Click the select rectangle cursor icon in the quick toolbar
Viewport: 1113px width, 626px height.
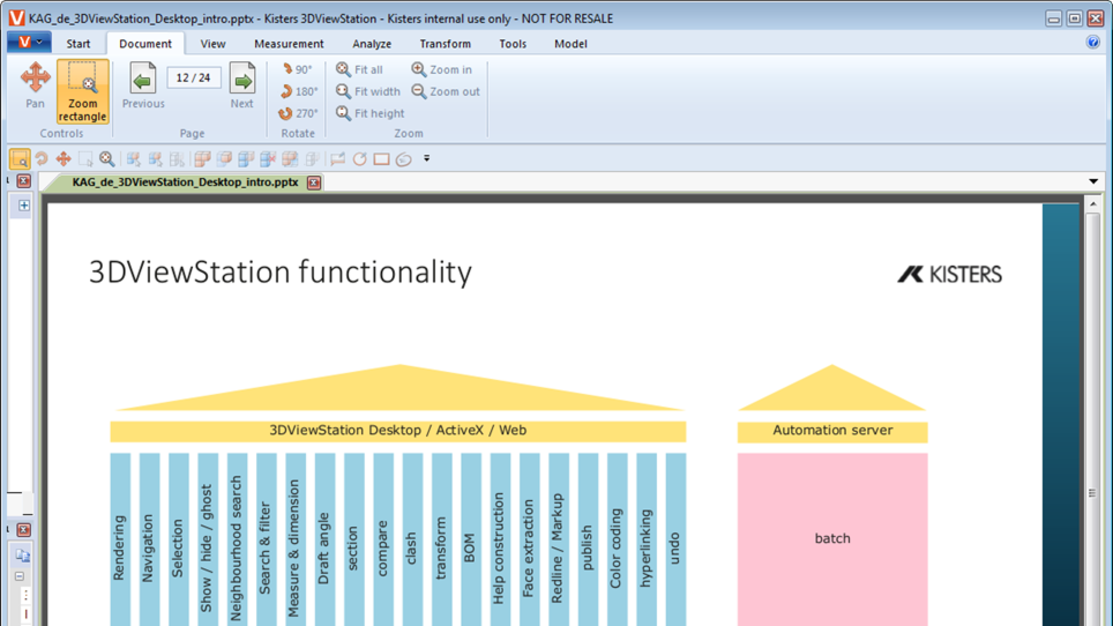click(85, 159)
